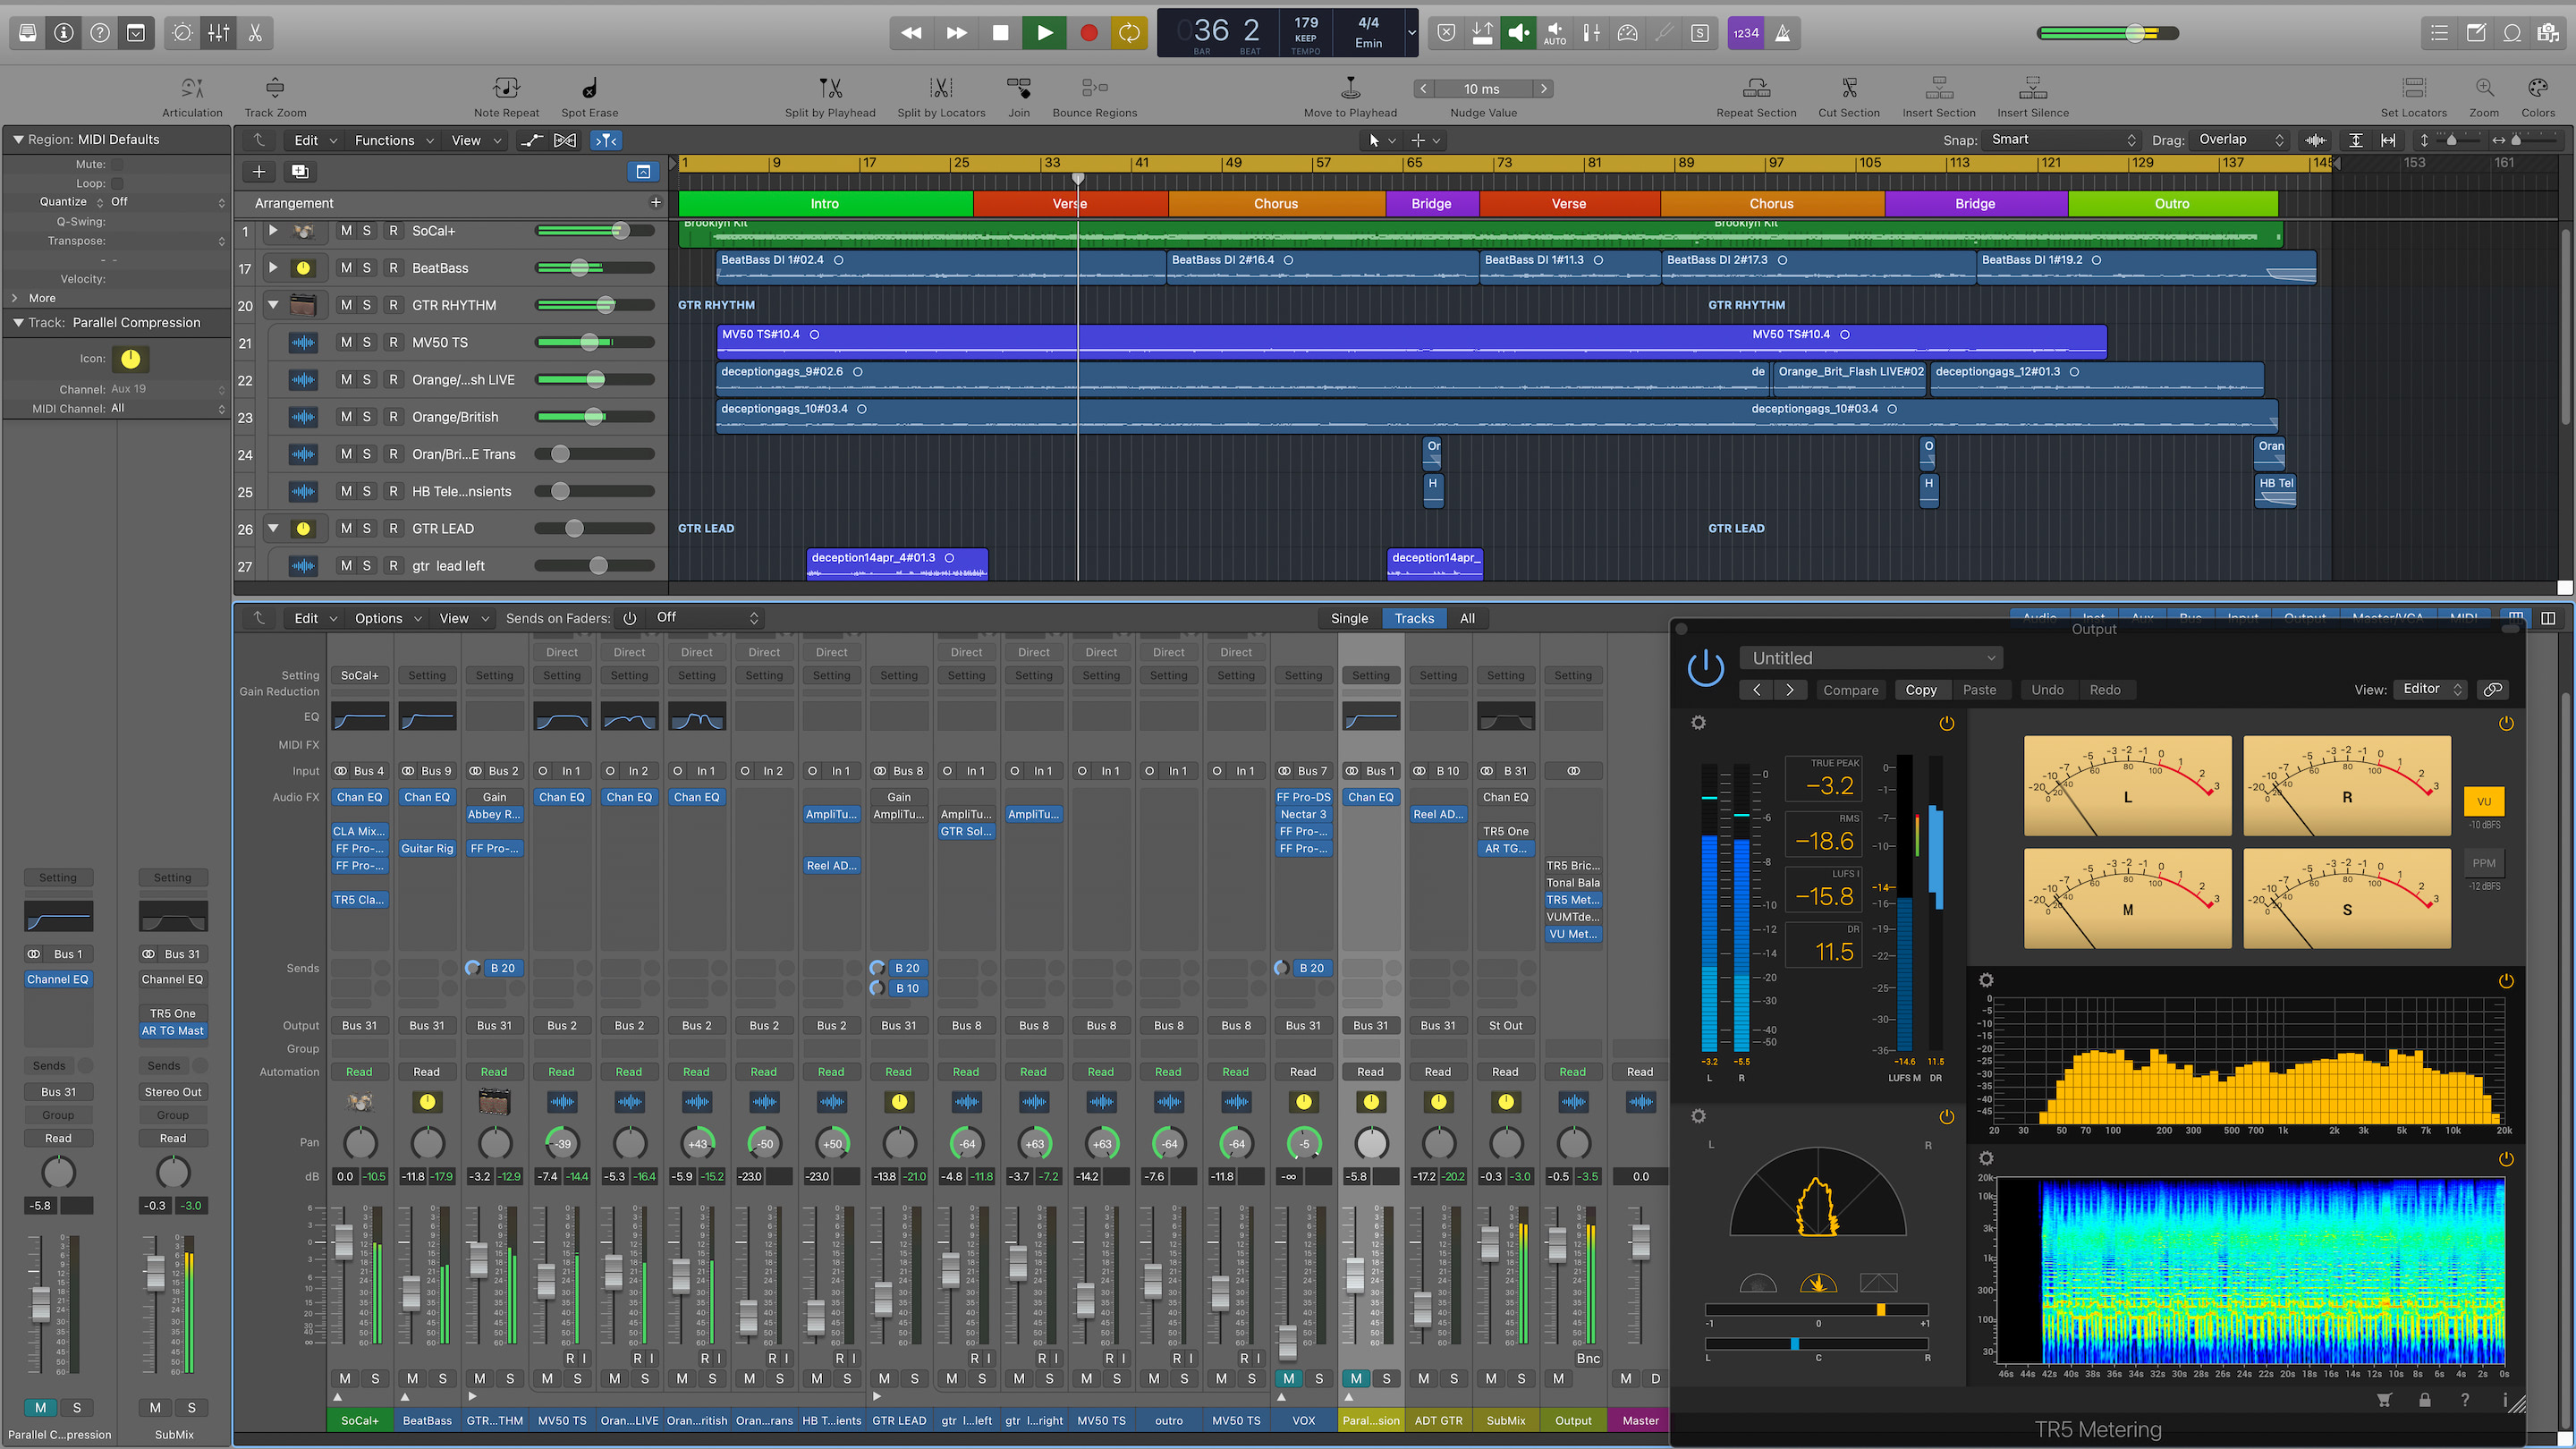This screenshot has width=2576, height=1449.
Task: Open the Drag mode dropdown
Action: pos(2240,140)
